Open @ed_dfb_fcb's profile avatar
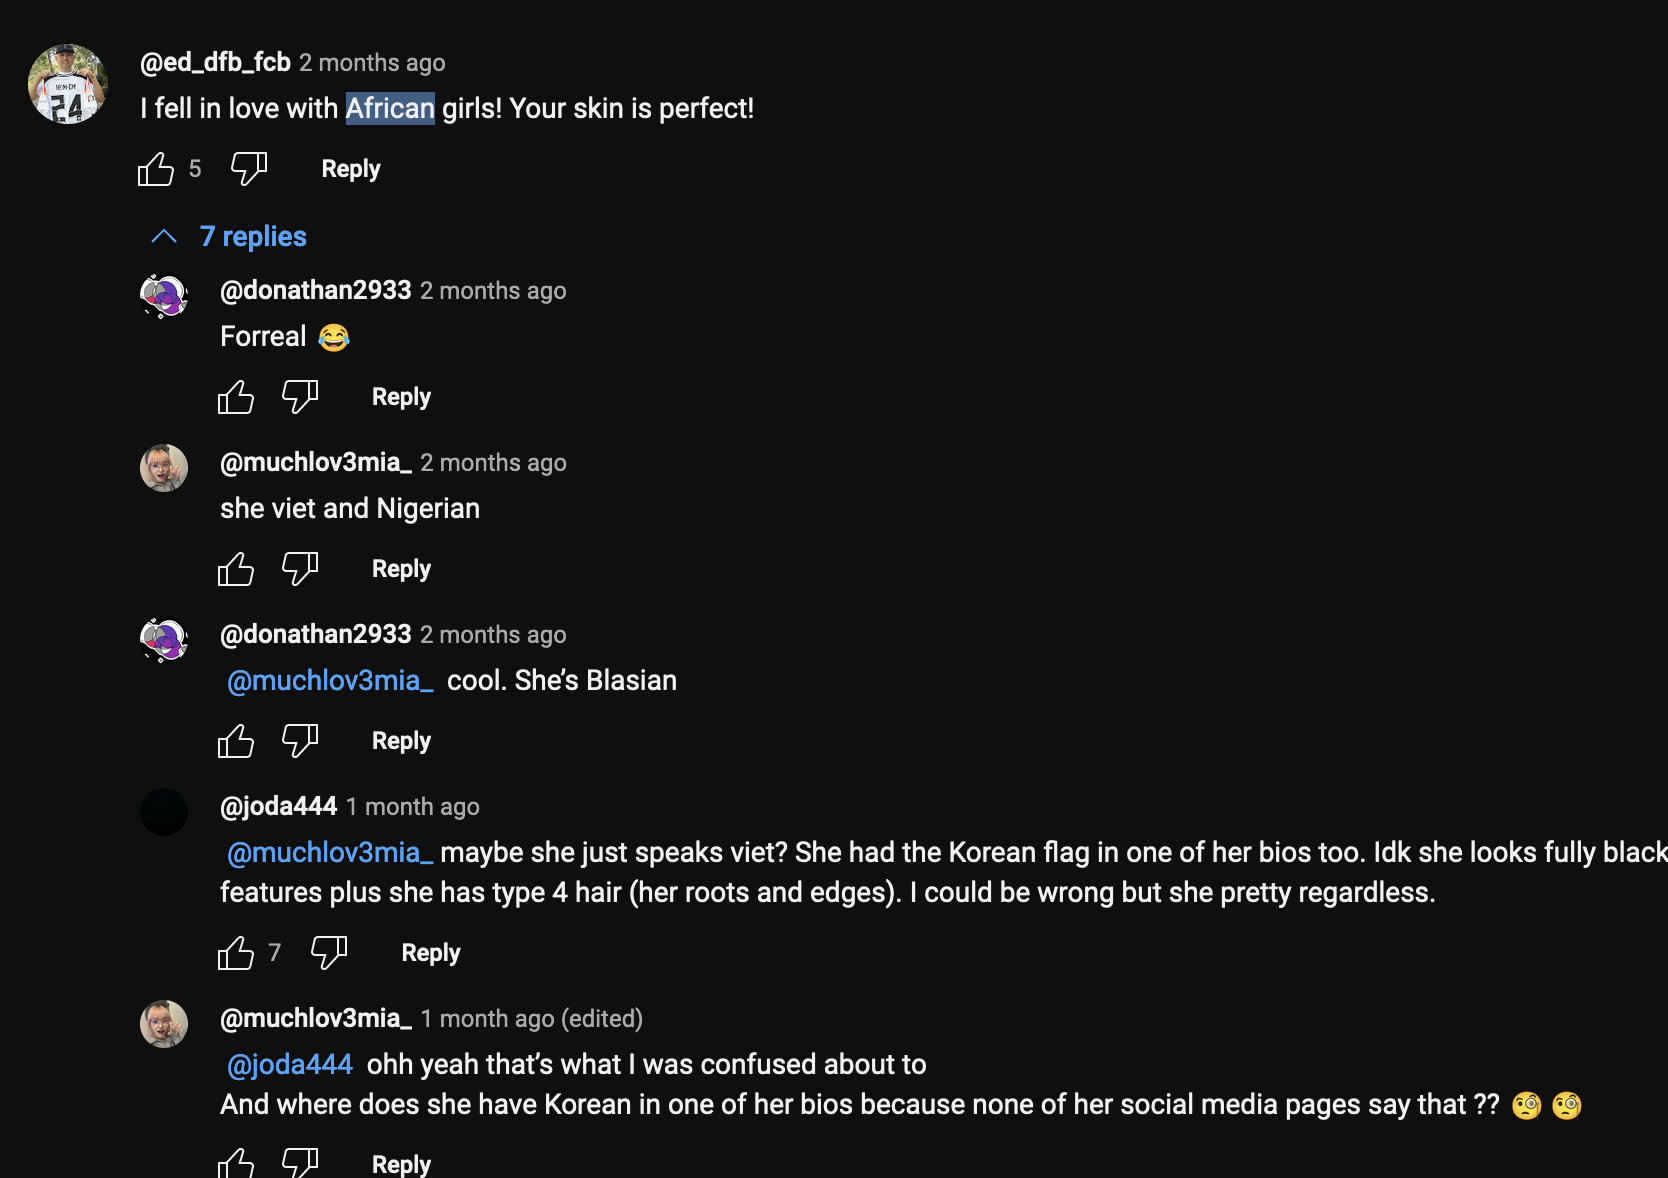Image resolution: width=1668 pixels, height=1178 pixels. coord(68,84)
